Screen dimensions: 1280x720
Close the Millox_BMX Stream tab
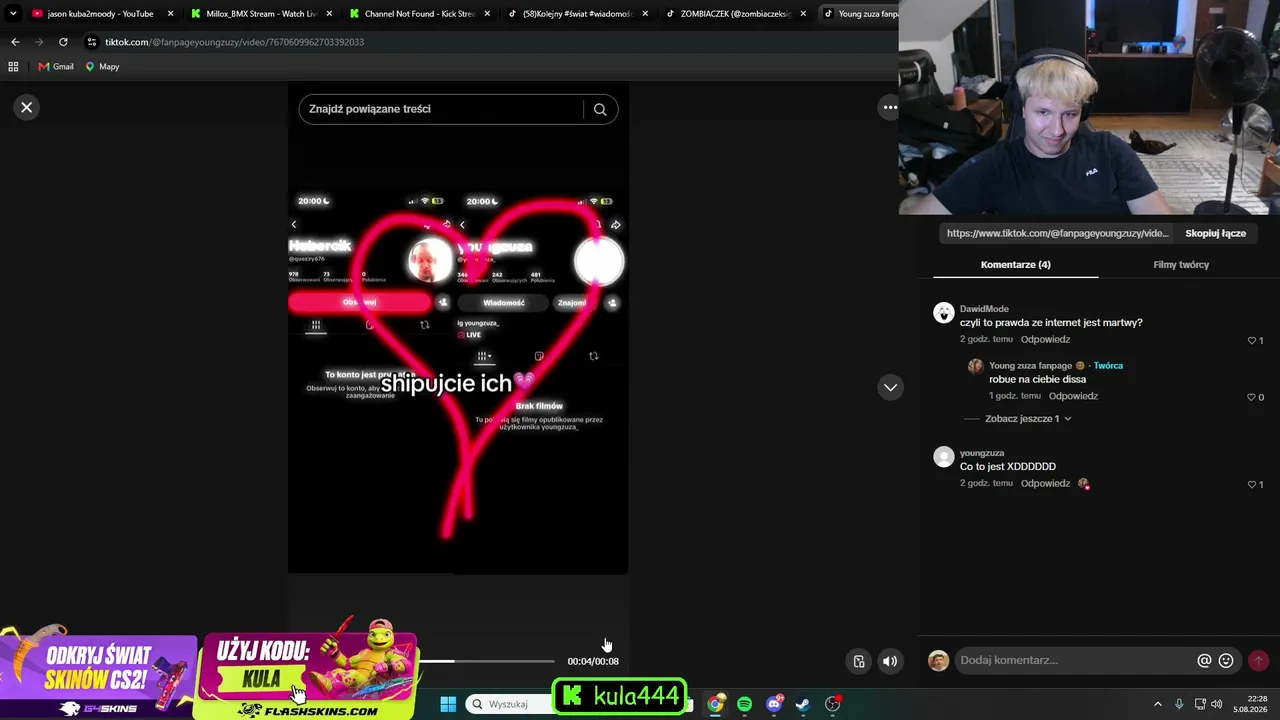tap(329, 14)
